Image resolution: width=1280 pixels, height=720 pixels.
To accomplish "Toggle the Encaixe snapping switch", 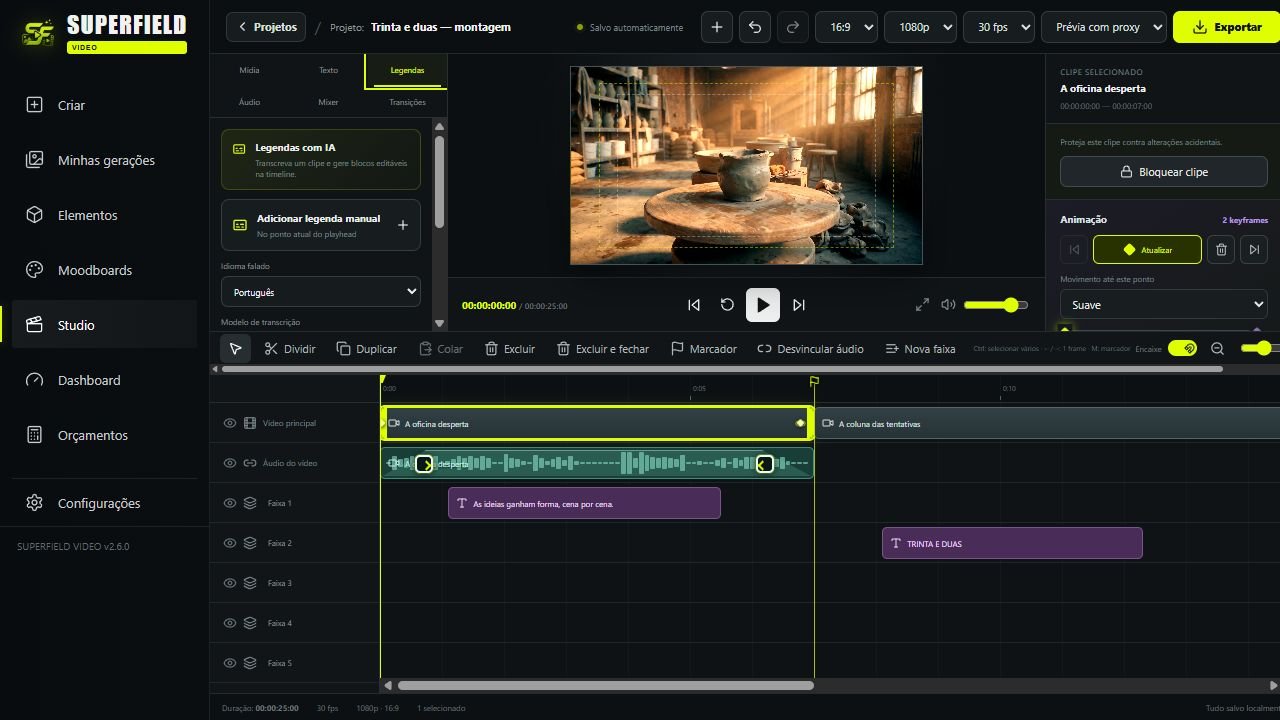I will pyautogui.click(x=1182, y=349).
